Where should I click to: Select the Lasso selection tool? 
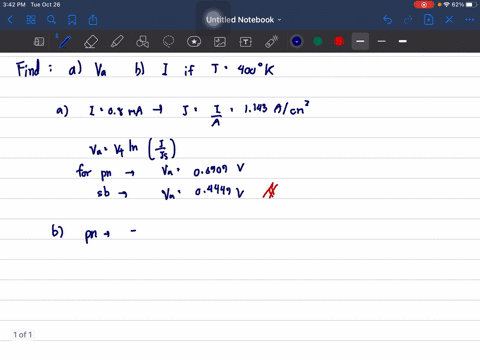168,42
